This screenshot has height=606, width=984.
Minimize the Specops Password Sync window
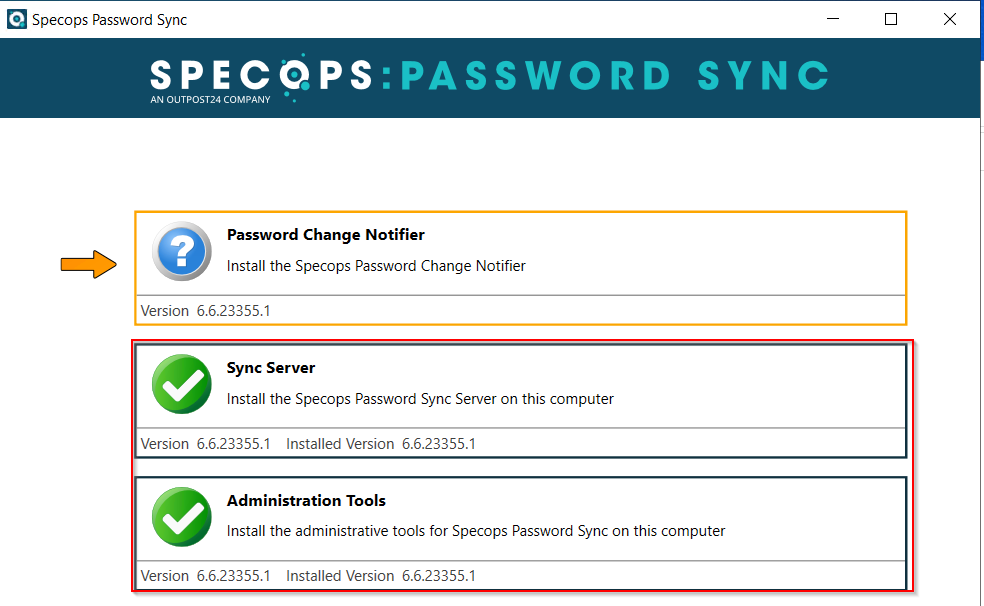[833, 19]
